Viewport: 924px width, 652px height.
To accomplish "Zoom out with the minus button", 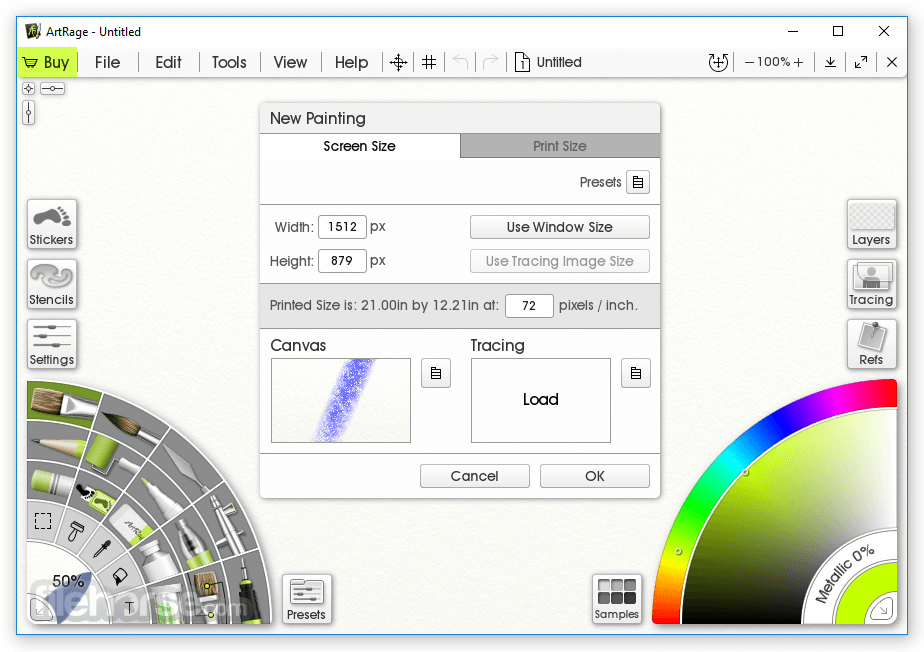I will coord(749,62).
